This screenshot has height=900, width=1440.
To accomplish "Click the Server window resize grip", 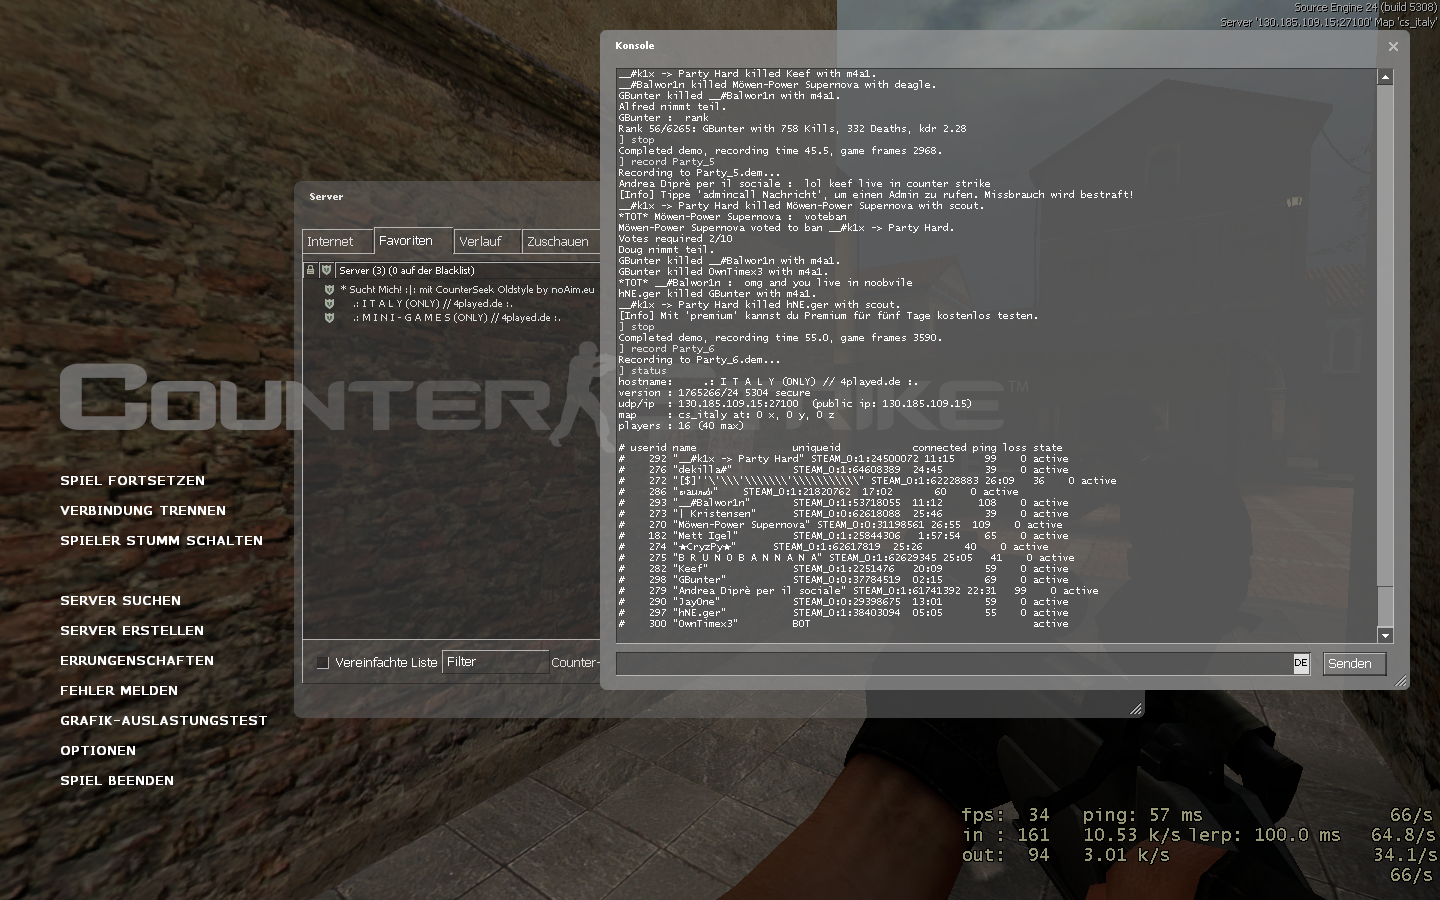I will (x=1136, y=709).
